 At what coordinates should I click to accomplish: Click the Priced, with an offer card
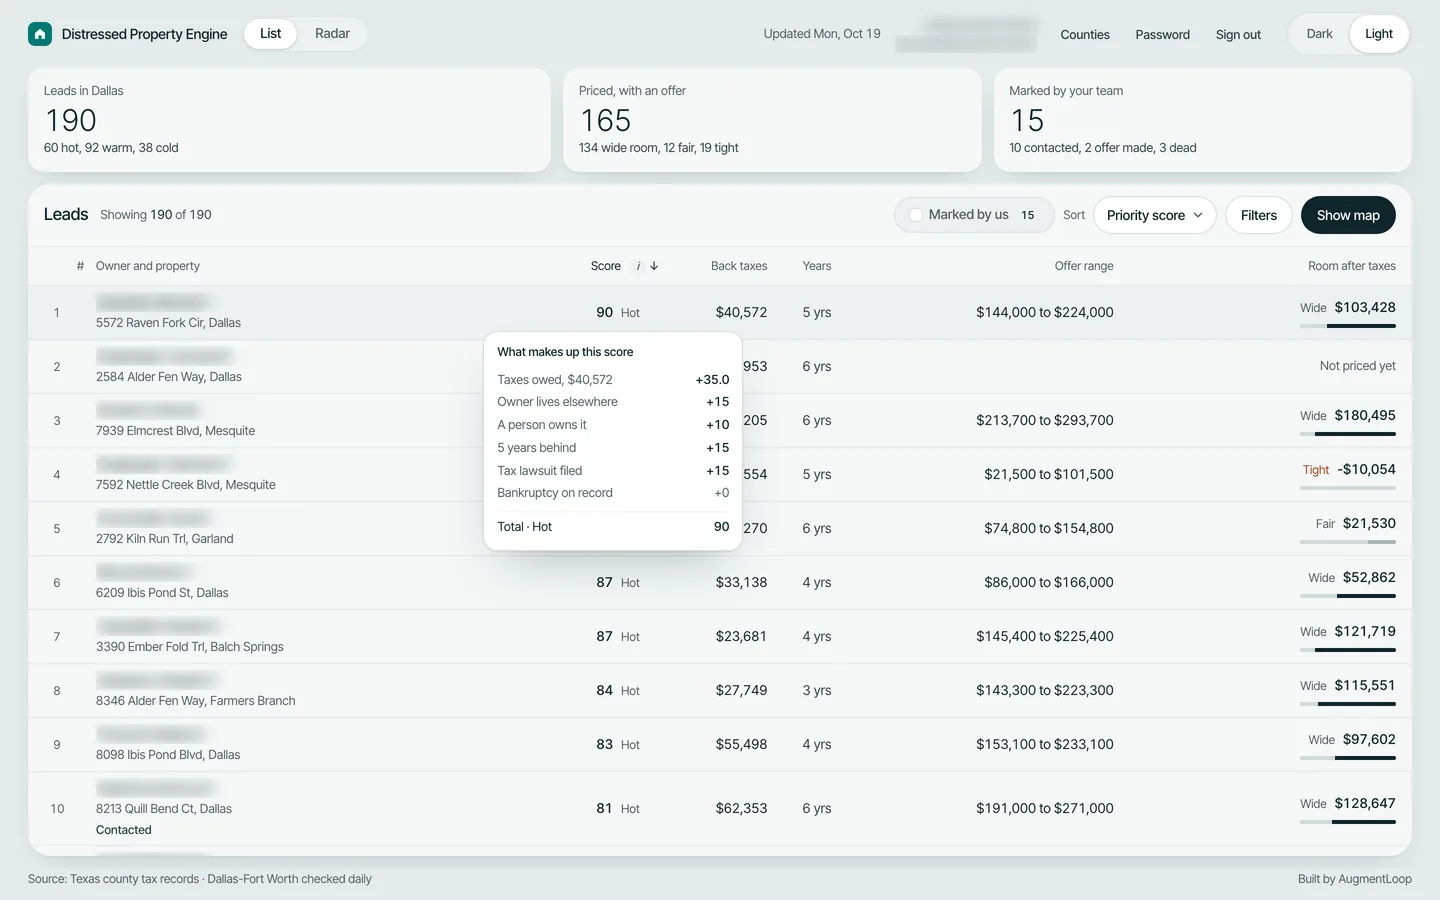point(772,120)
